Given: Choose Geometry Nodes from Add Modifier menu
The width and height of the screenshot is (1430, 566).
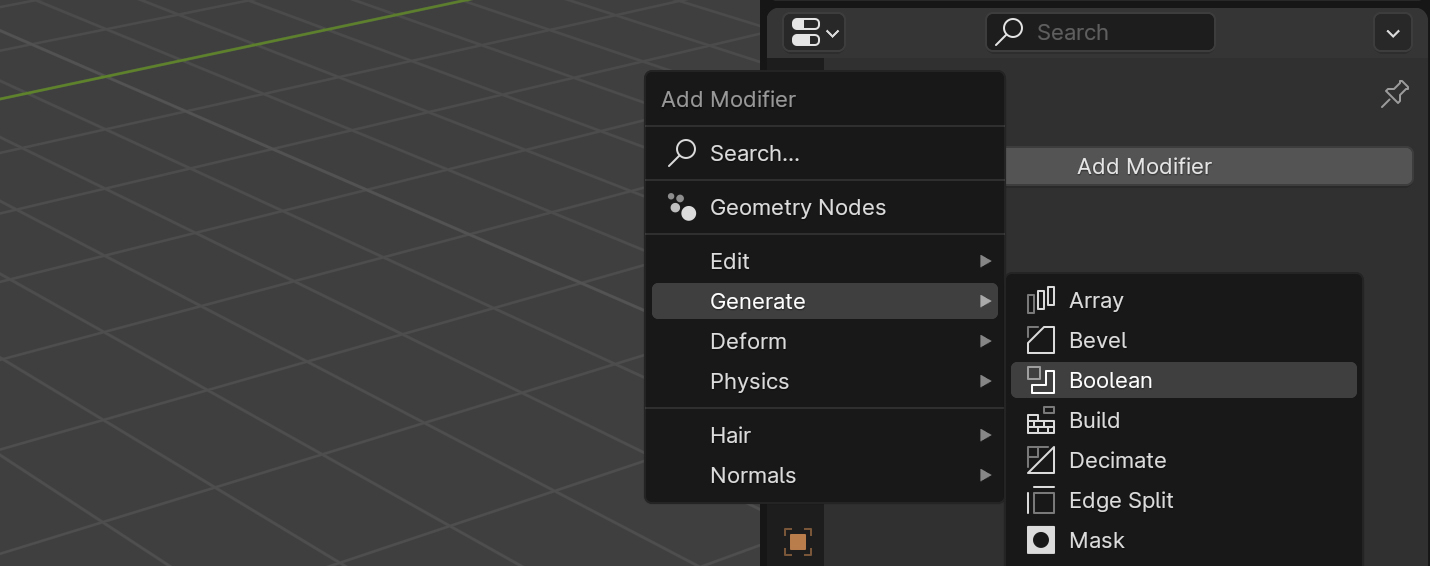Looking at the screenshot, I should click(825, 207).
